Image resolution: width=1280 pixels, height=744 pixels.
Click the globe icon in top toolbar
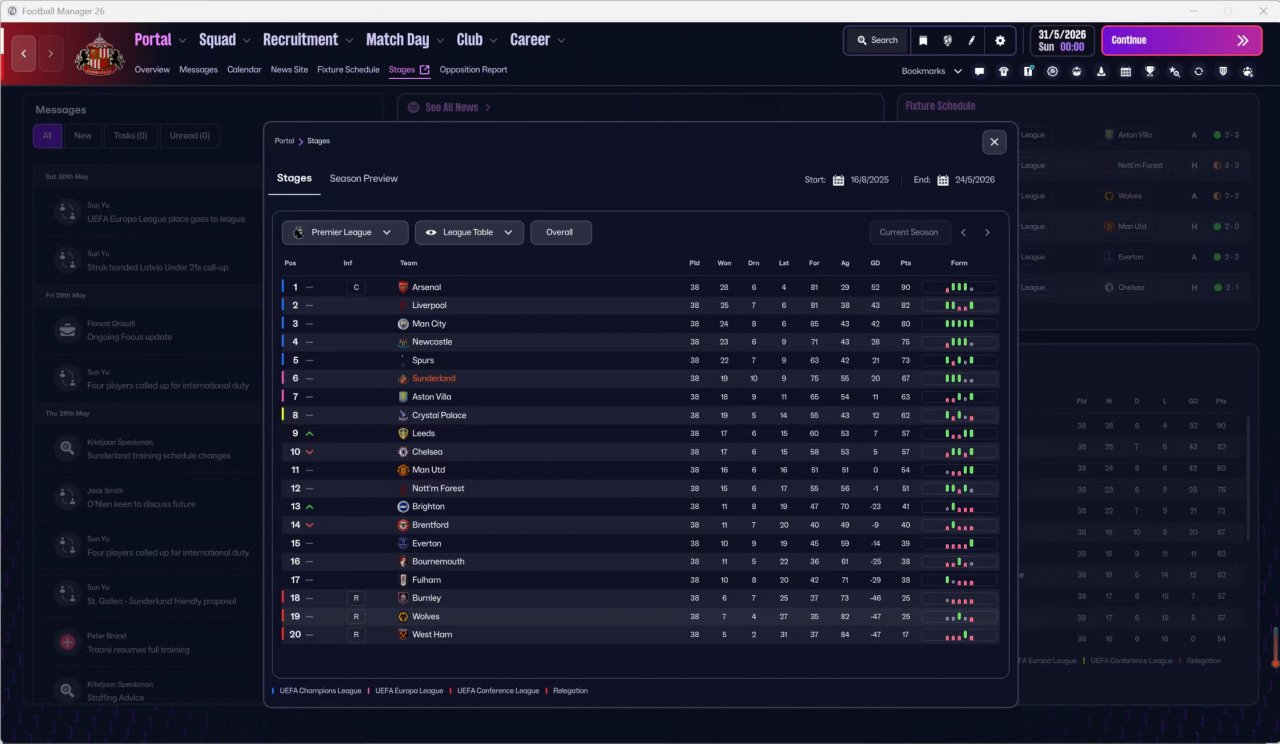click(x=947, y=40)
